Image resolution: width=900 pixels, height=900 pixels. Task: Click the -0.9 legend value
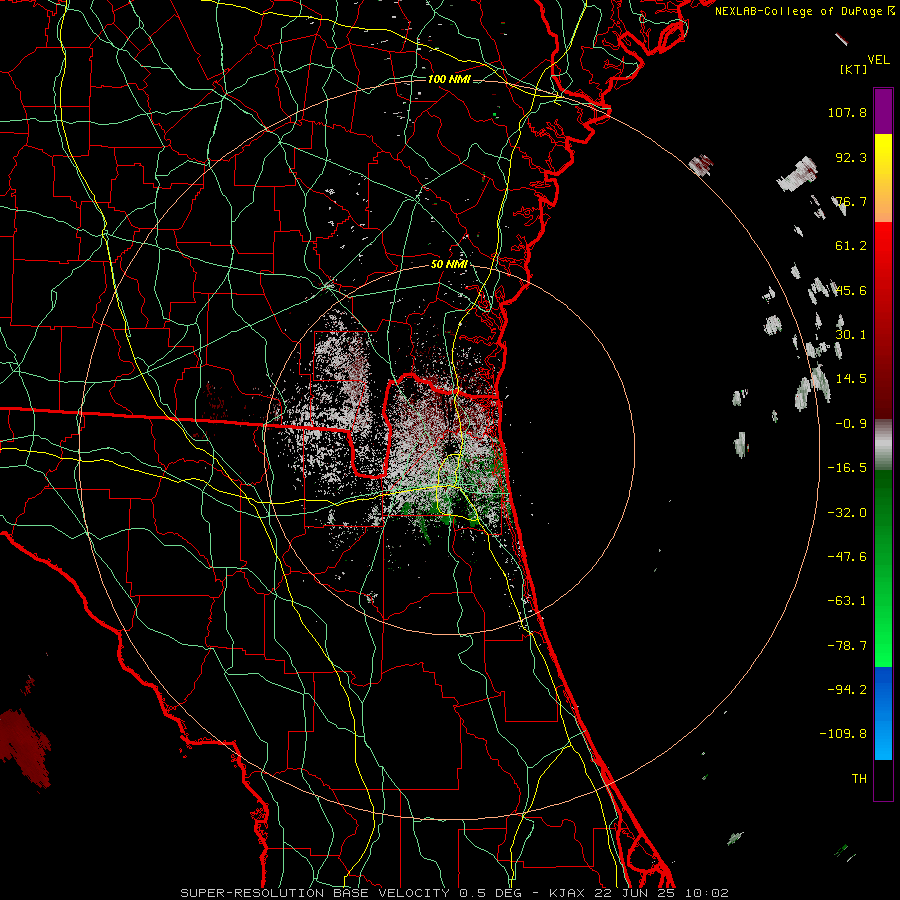click(851, 423)
